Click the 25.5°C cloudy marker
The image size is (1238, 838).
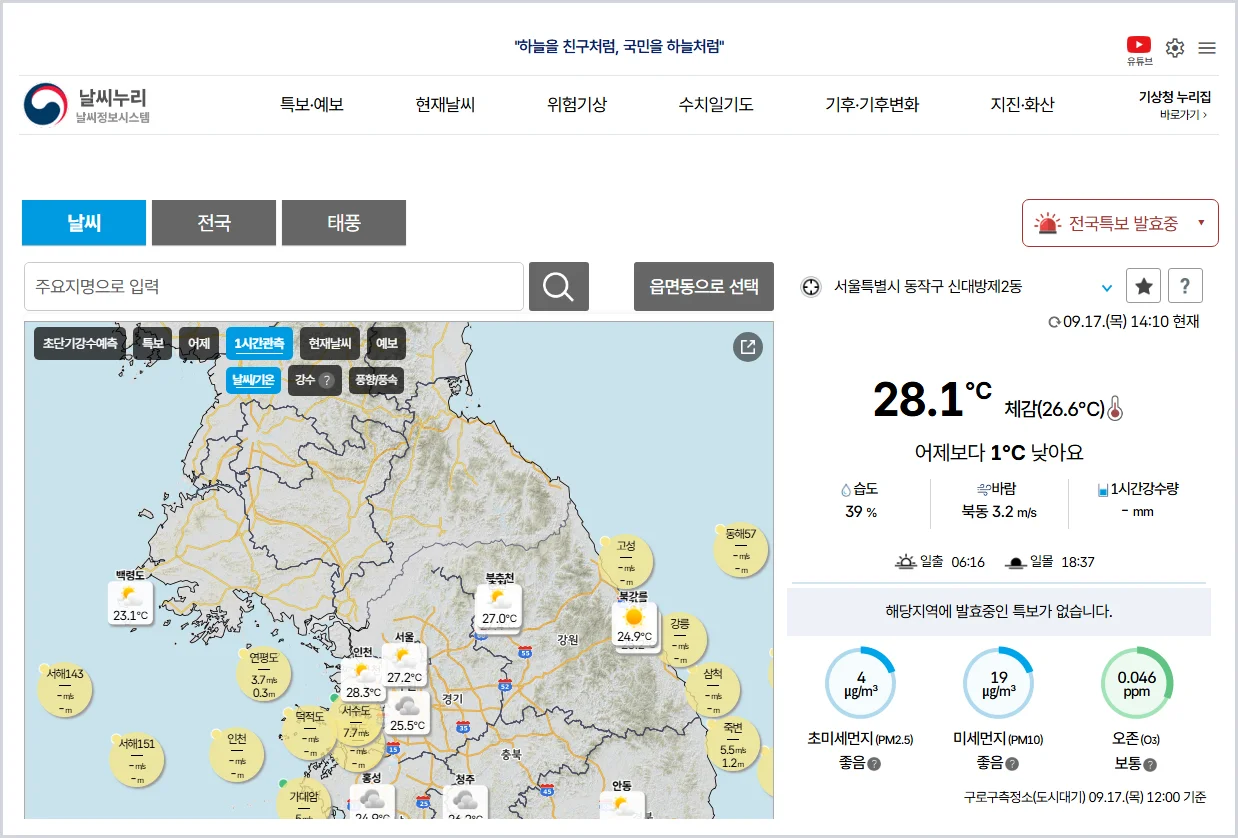tap(407, 713)
